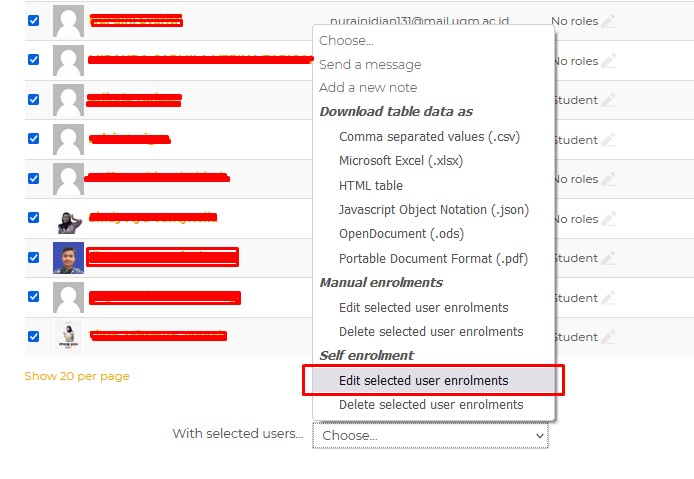Deselect the checkbox next to the hijab-photo user
Viewport: 694px width, 479px height.
coord(33,218)
